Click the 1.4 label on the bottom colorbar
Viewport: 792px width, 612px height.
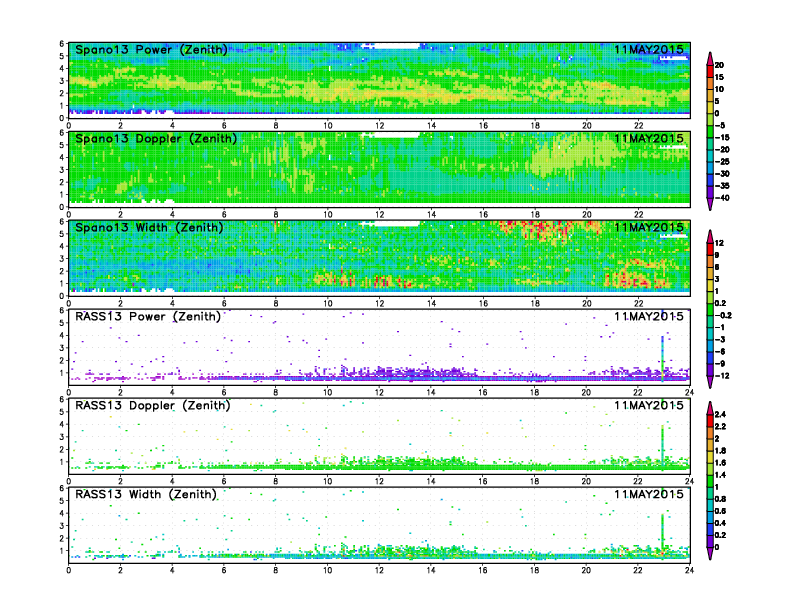tap(720, 475)
